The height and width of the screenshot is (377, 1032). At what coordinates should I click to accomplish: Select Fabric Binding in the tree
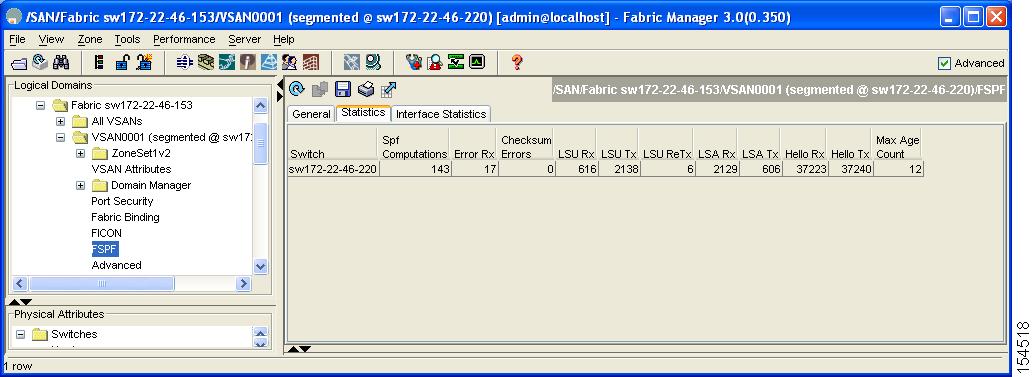125,217
